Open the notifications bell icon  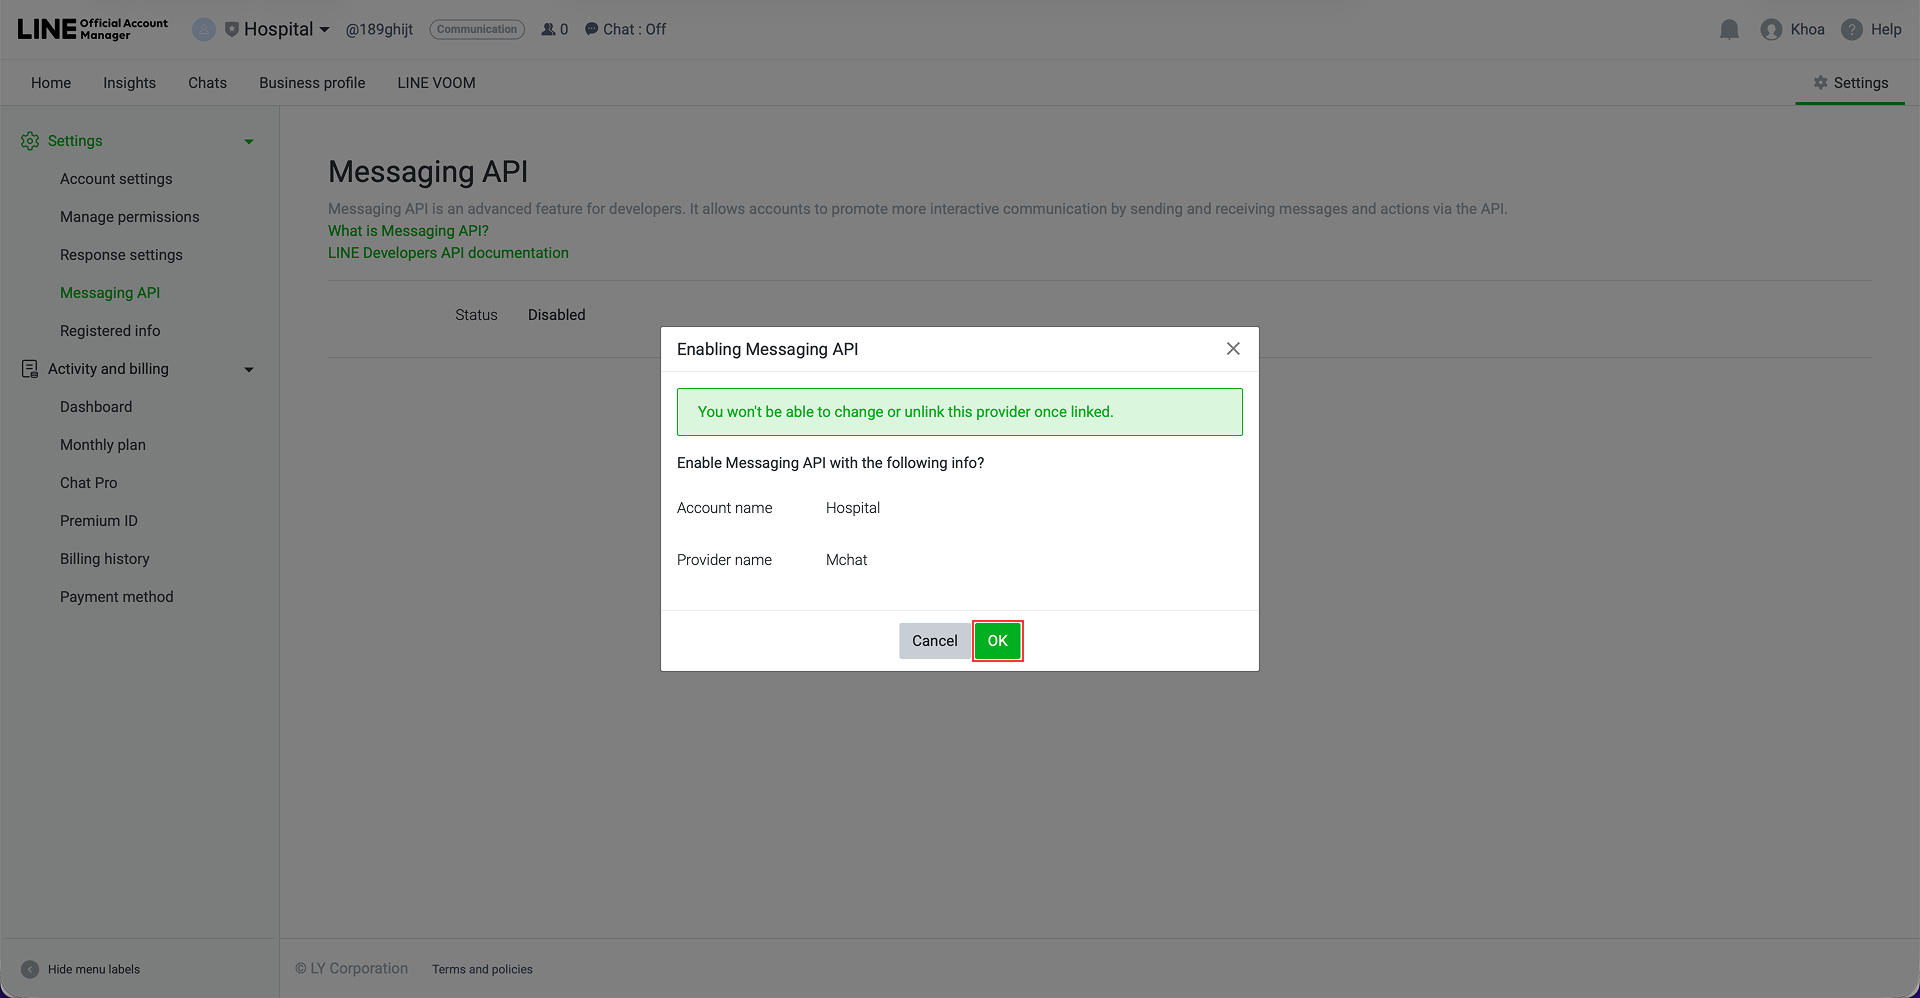tap(1729, 29)
